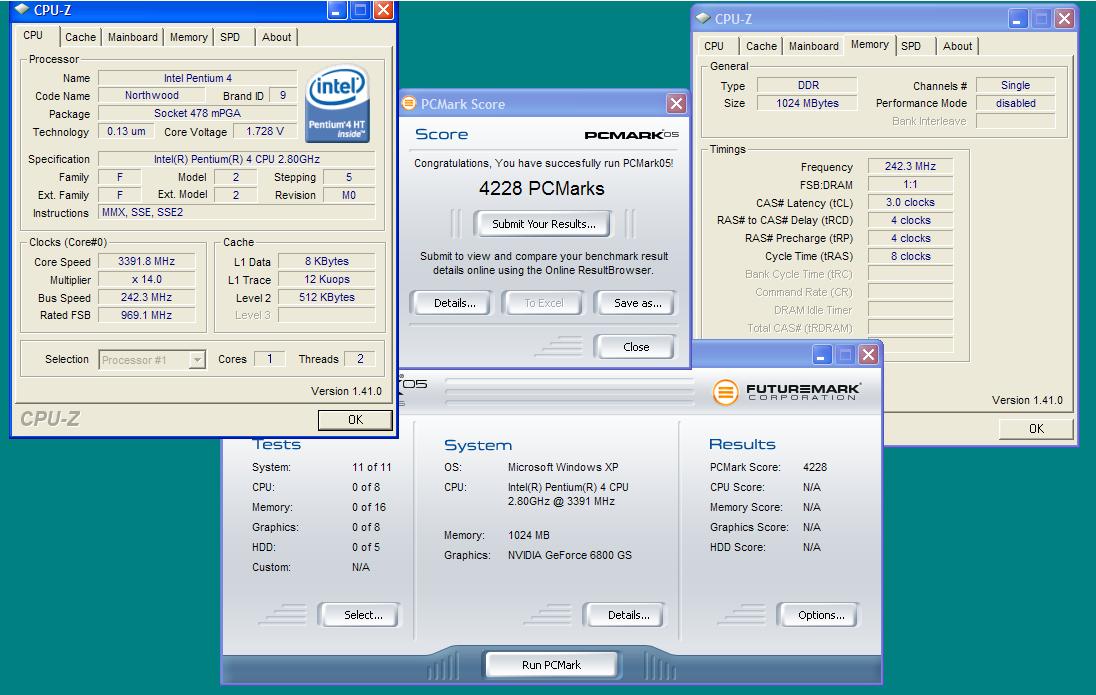Close the PCMark Score dialog
Image resolution: width=1096 pixels, height=695 pixels.
[676, 103]
